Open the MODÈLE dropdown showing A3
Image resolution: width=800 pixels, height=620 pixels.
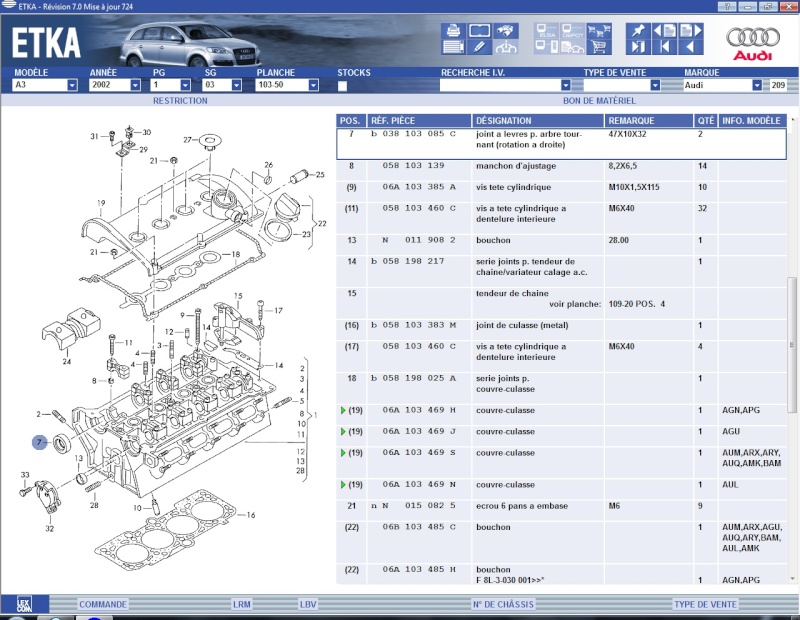tap(72, 86)
